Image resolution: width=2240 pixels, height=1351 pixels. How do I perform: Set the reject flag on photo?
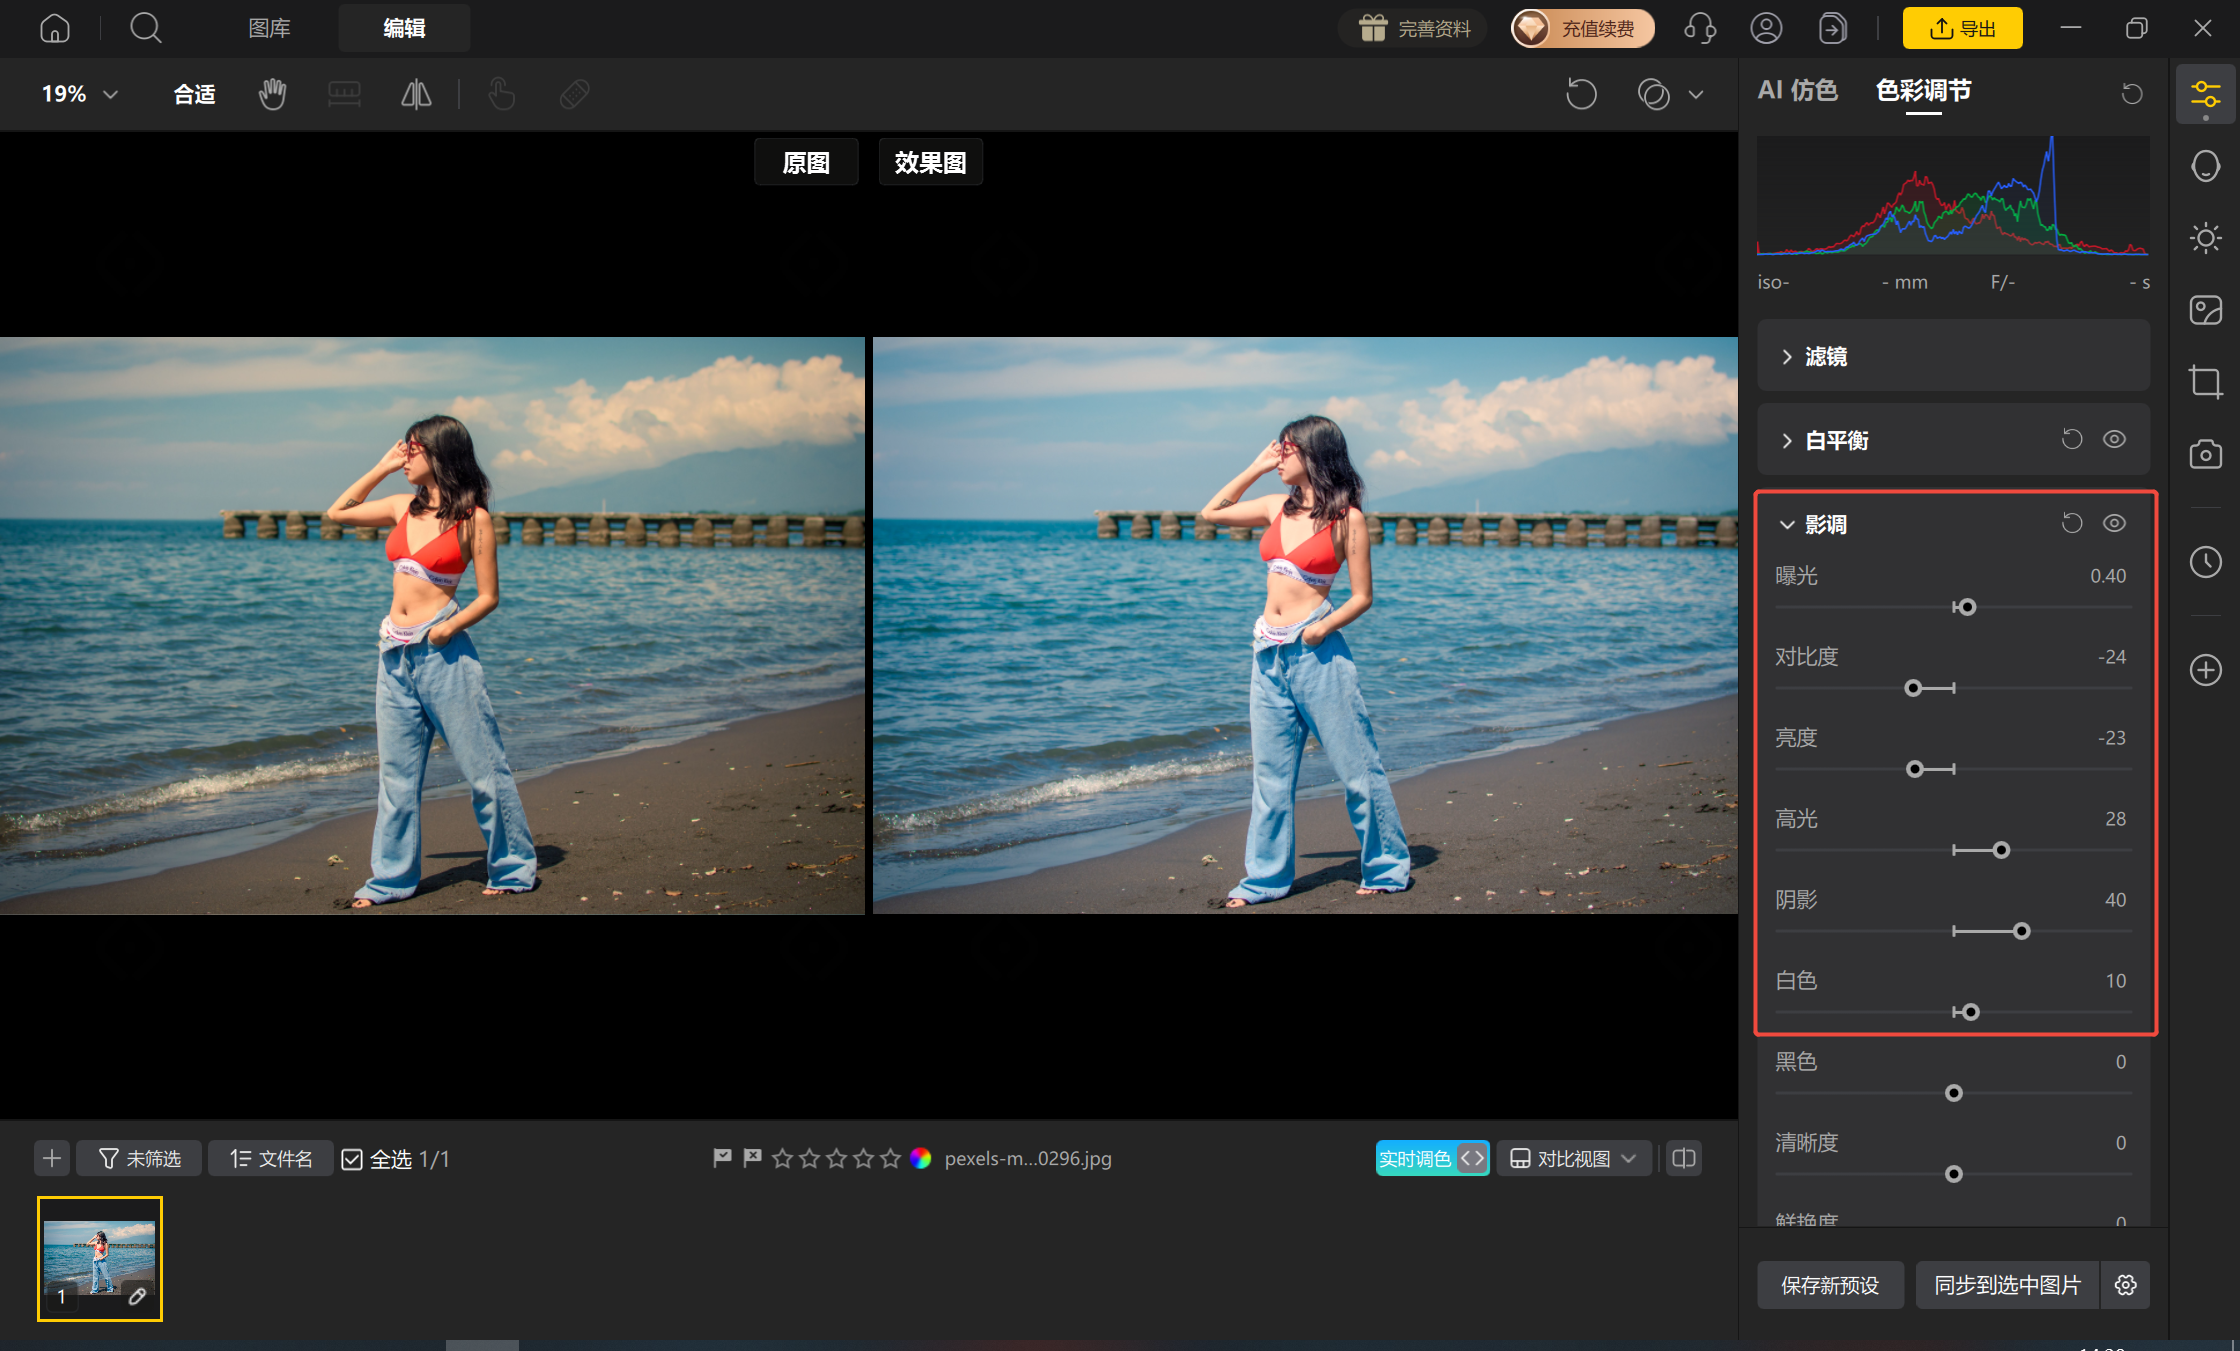point(752,1158)
